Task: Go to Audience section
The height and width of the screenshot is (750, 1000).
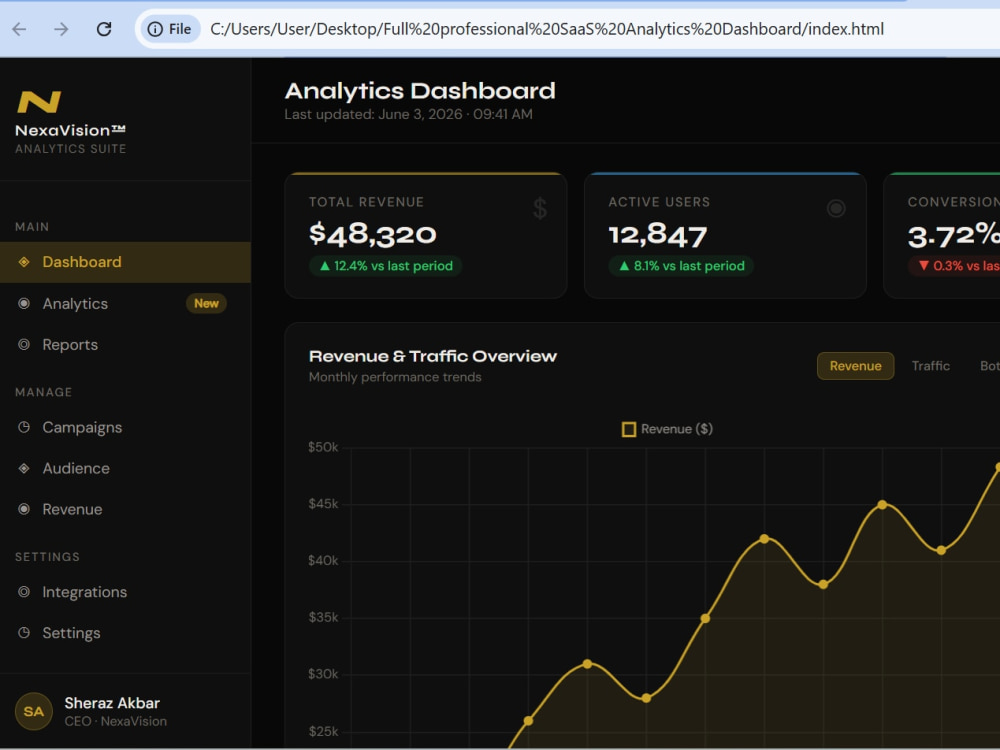Action: [125, 468]
